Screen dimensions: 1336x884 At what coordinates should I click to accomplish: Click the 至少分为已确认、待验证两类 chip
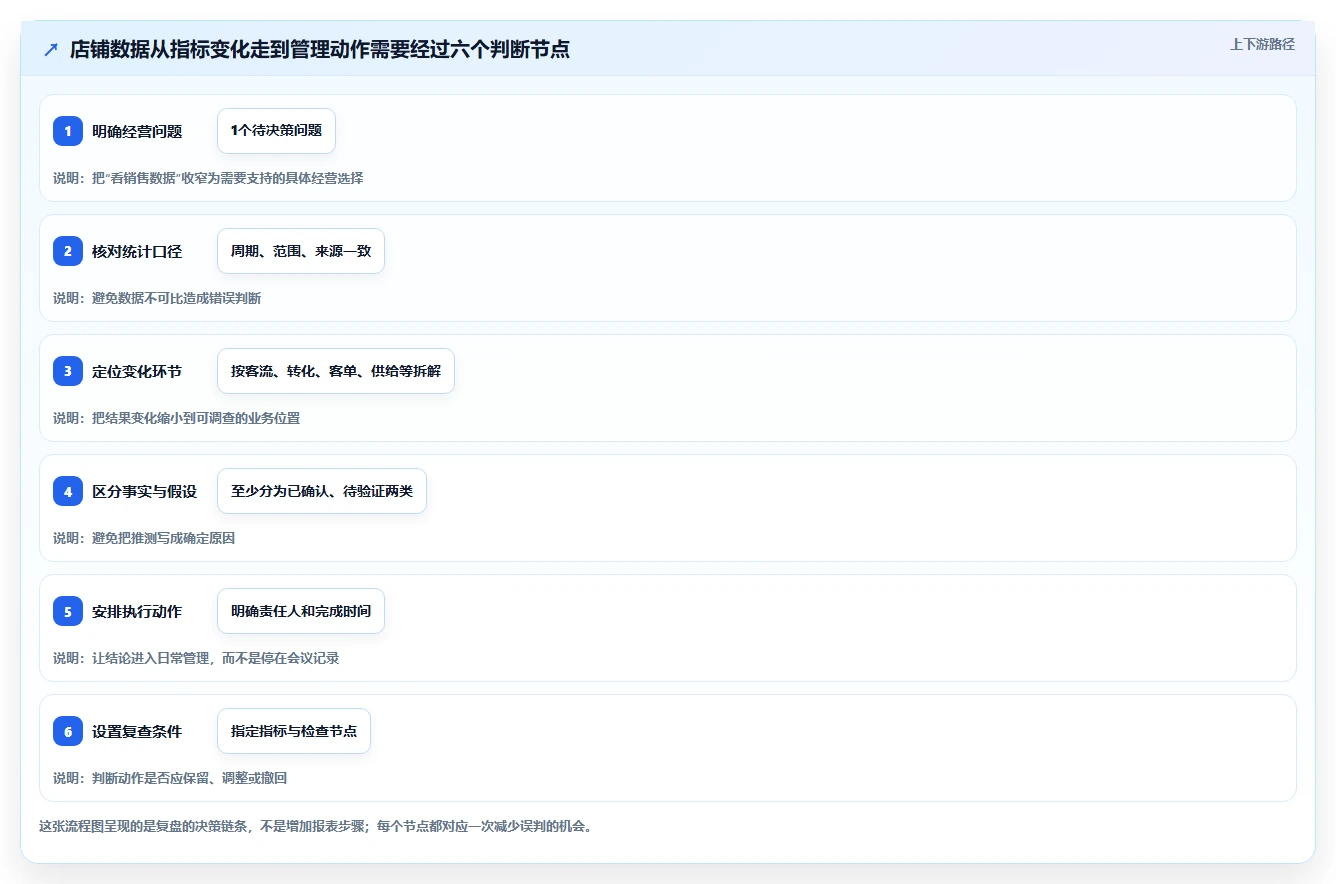pos(322,491)
